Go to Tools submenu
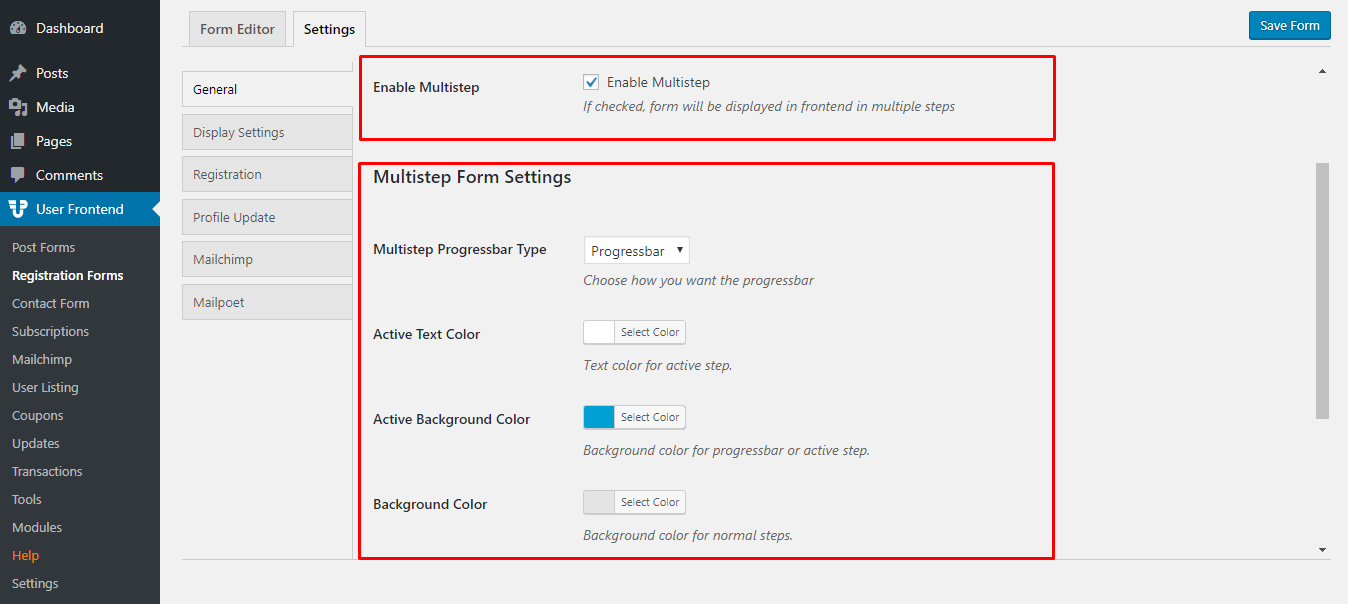 (x=27, y=499)
